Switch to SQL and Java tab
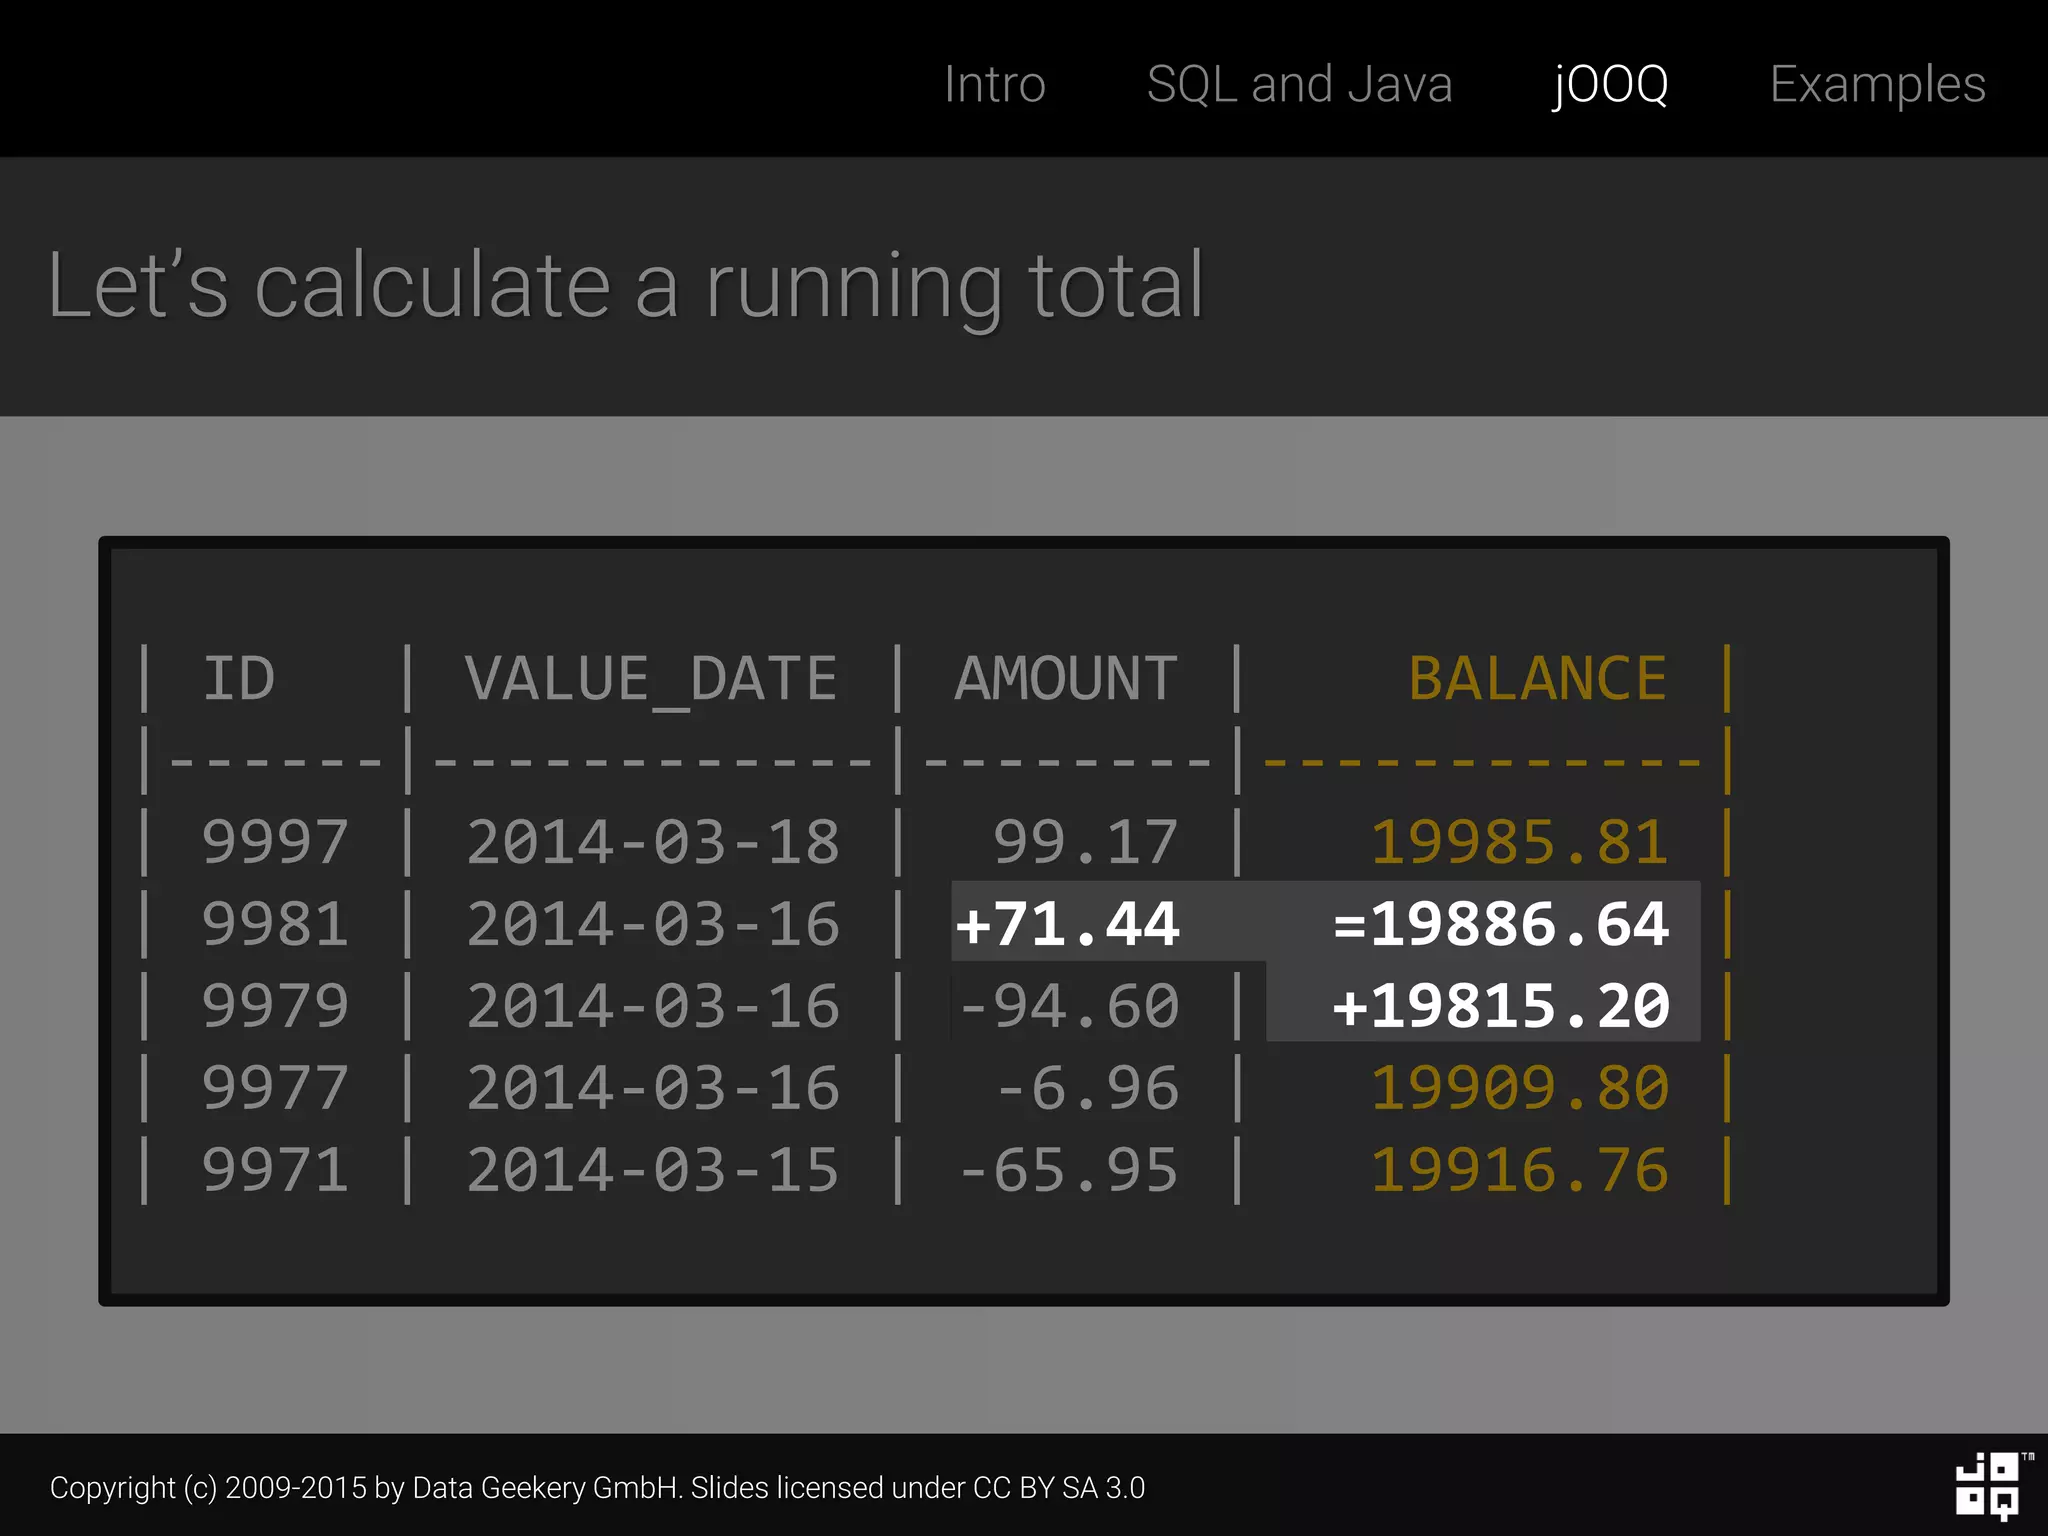 click(1298, 84)
